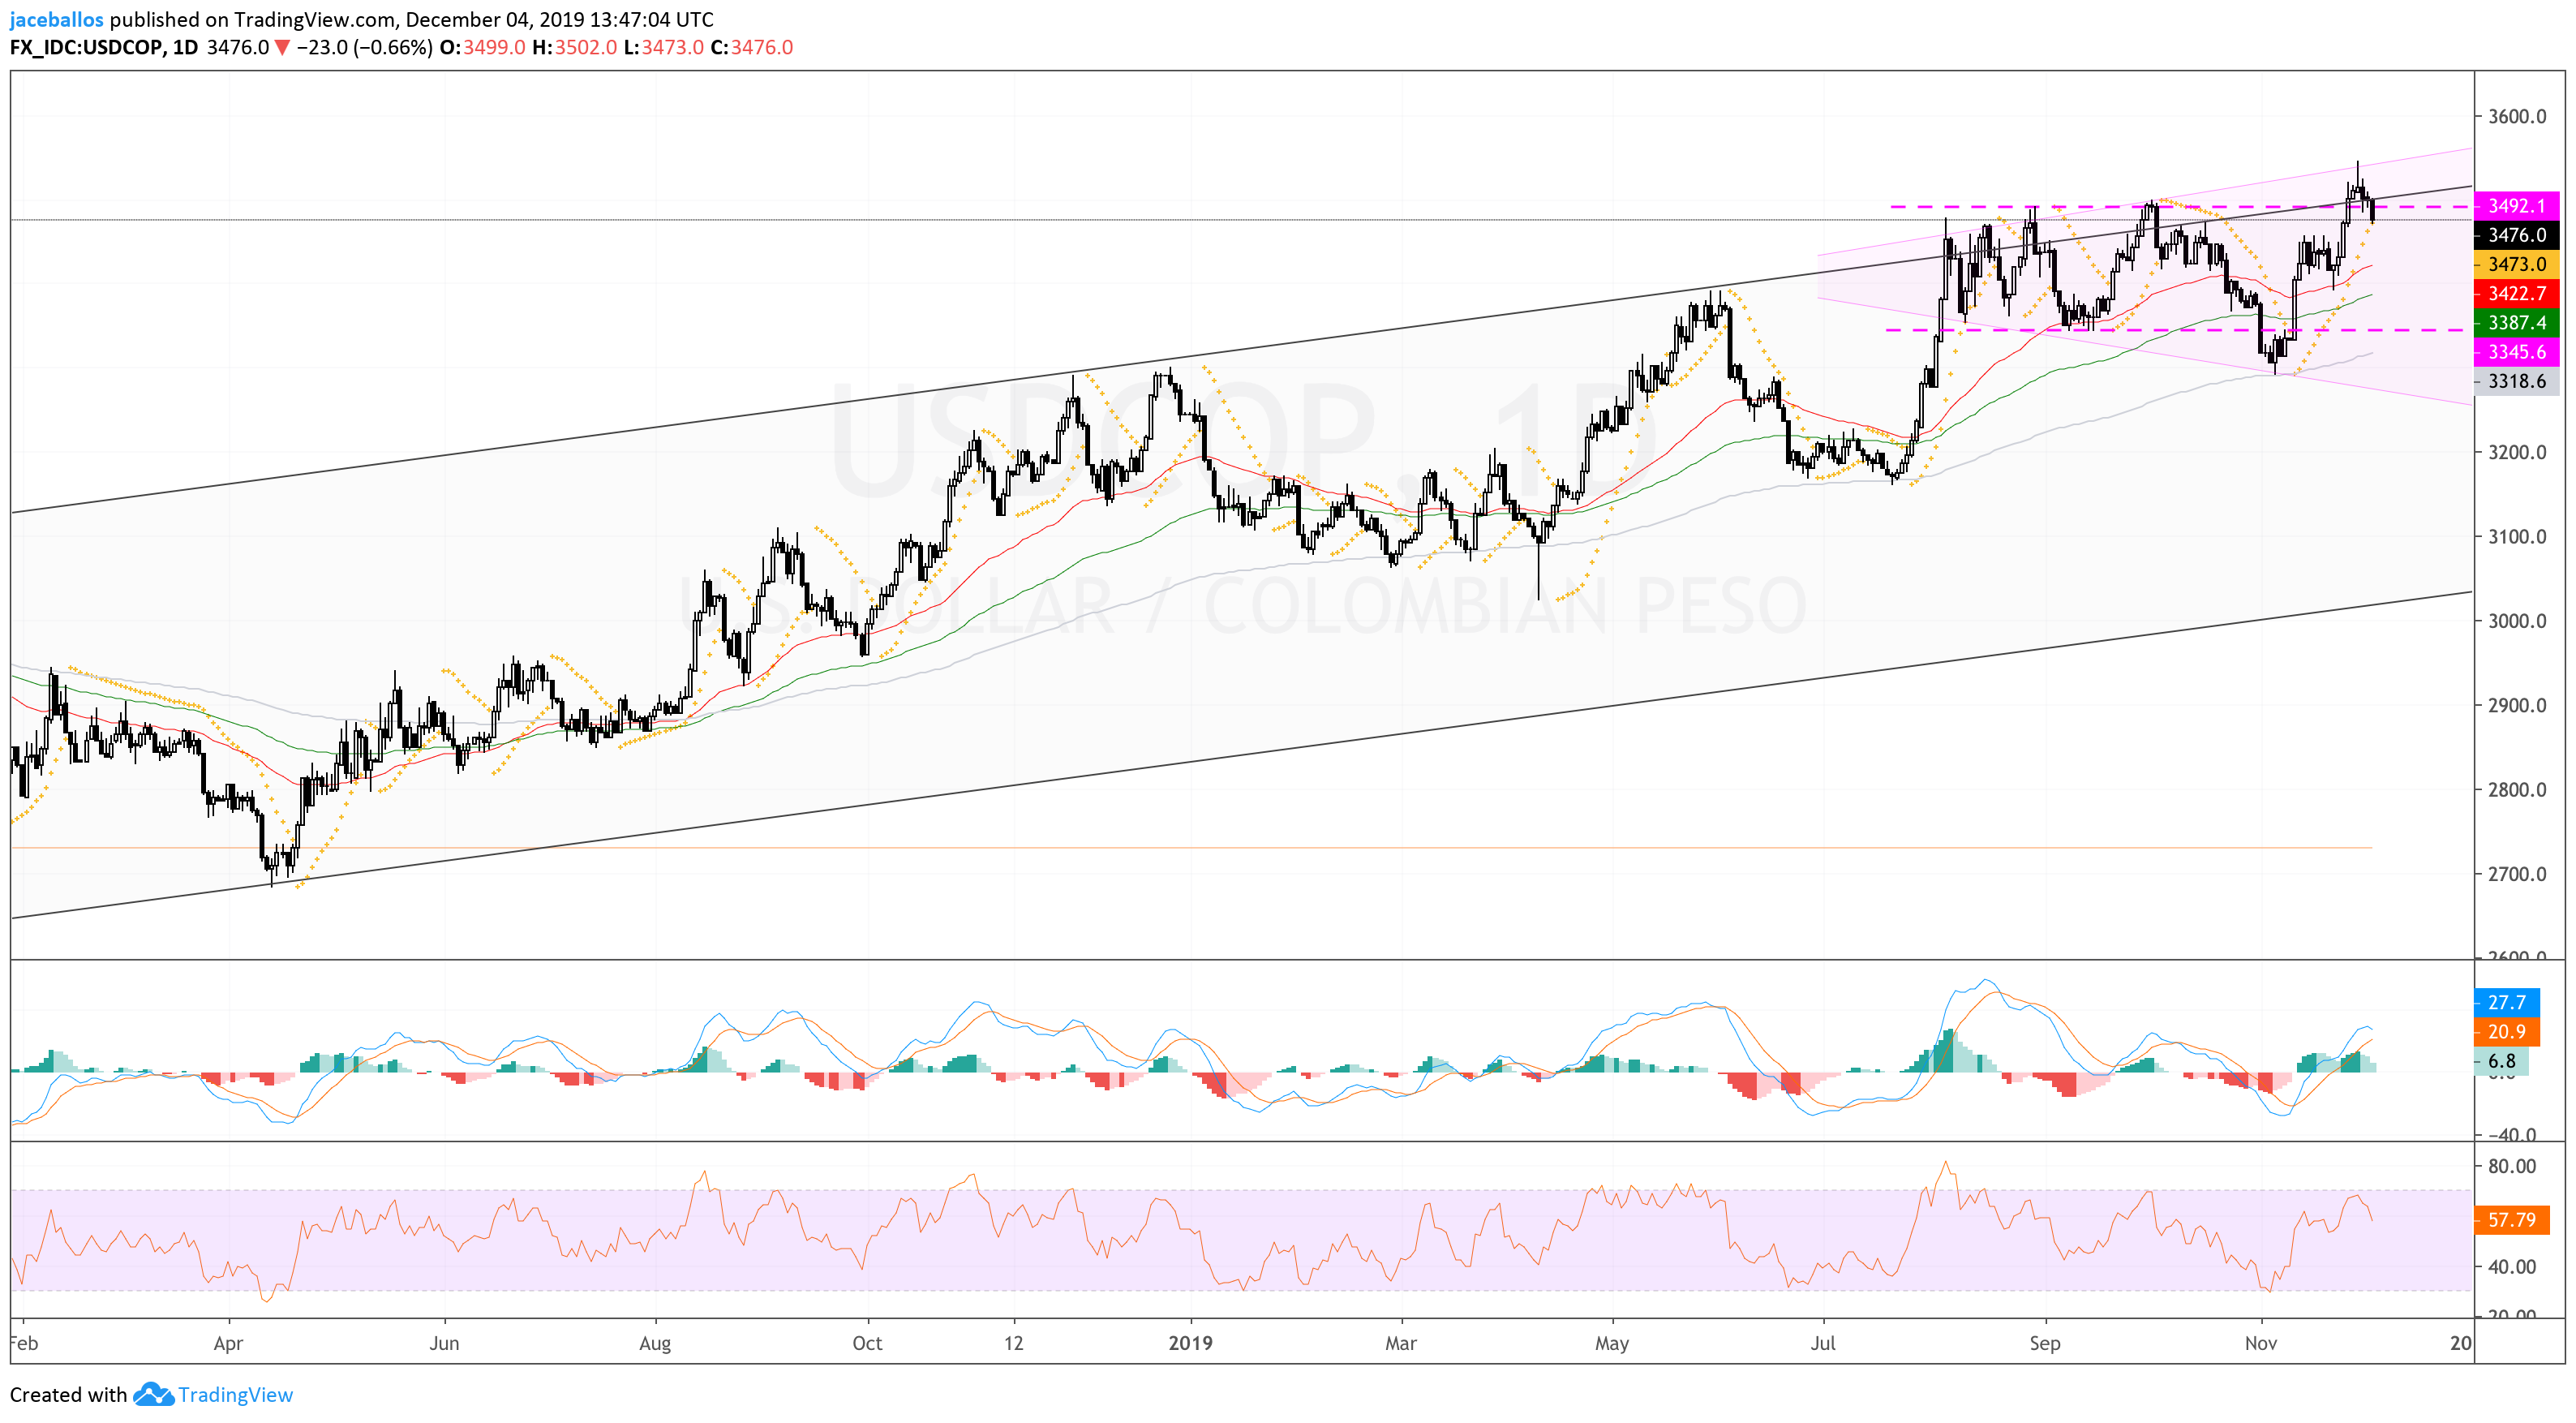Click the −40.0 MACD axis tick

coord(2512,1134)
